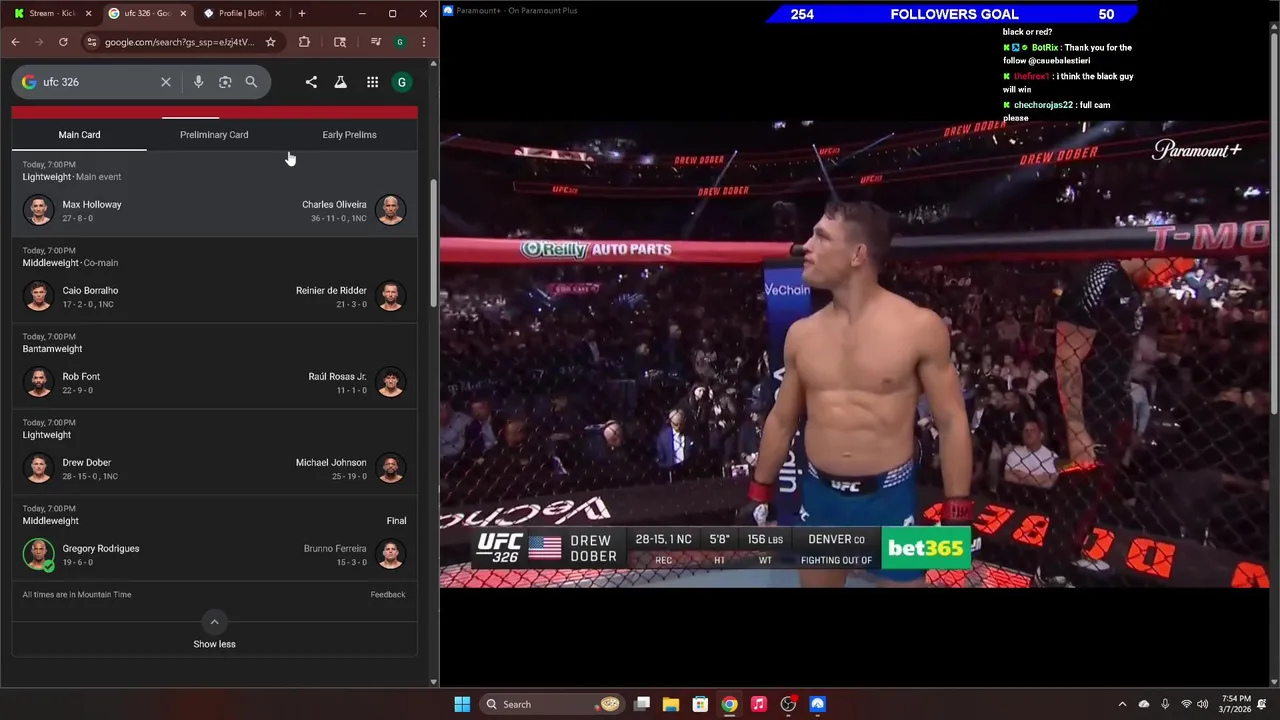This screenshot has width=1280, height=720.
Task: Open Google Search Labs flask icon
Action: (x=341, y=82)
